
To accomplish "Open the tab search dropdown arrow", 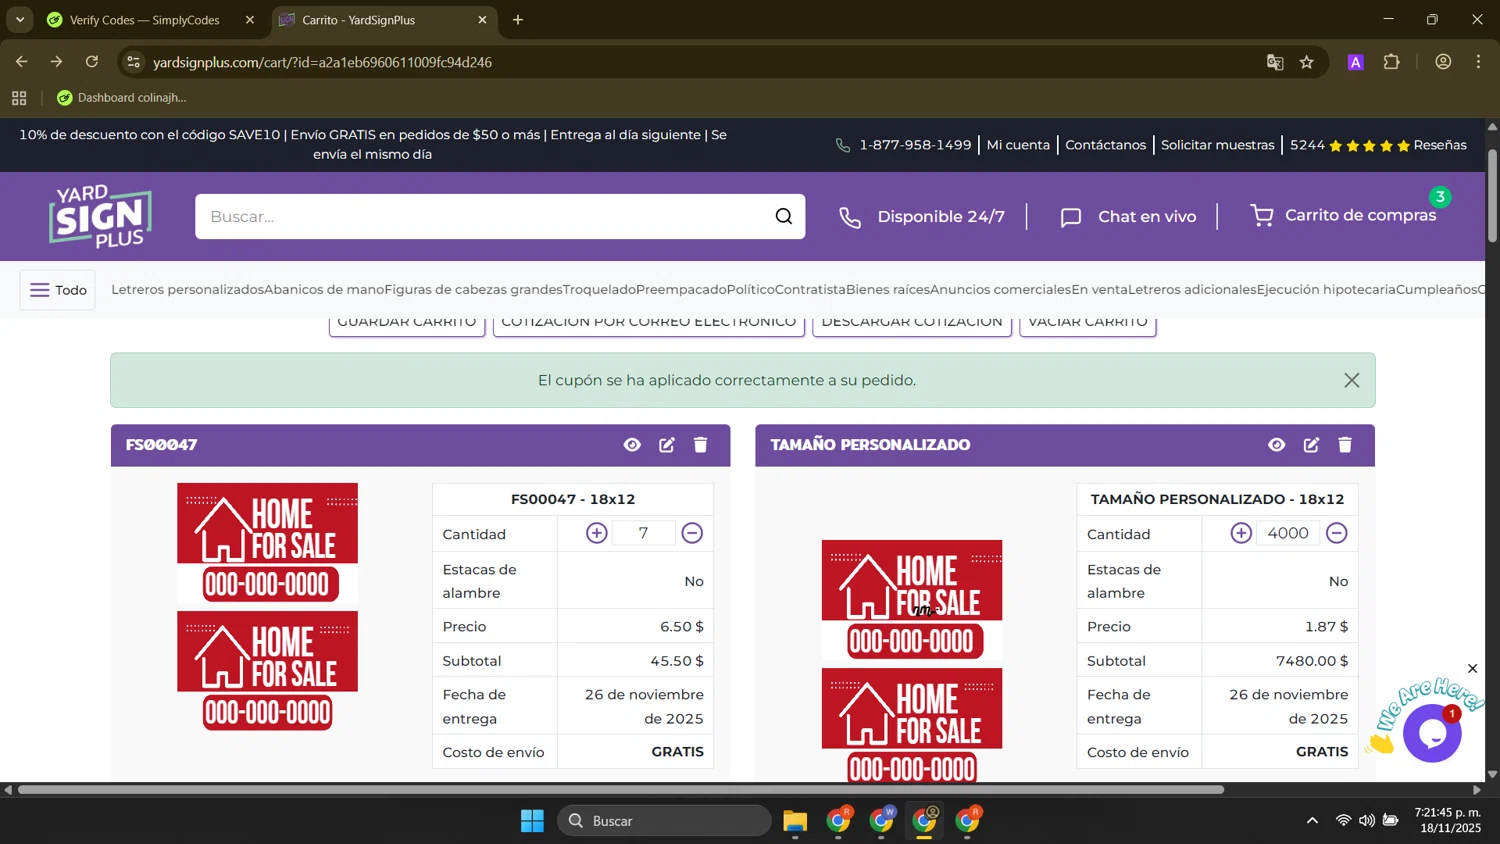I will point(20,20).
